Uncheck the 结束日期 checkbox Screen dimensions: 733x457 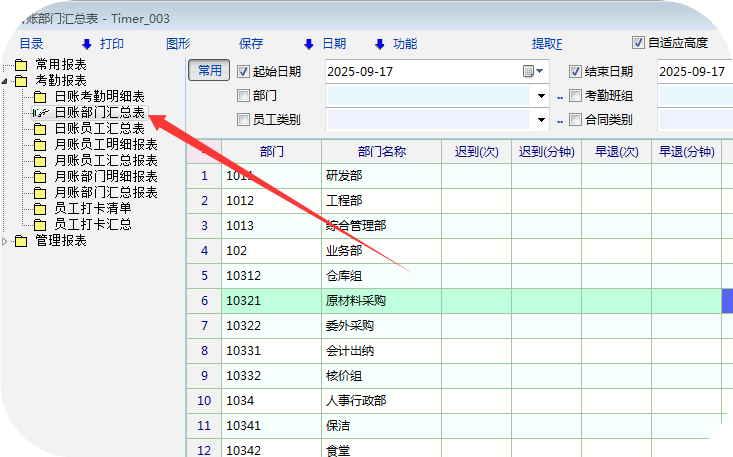(x=575, y=71)
